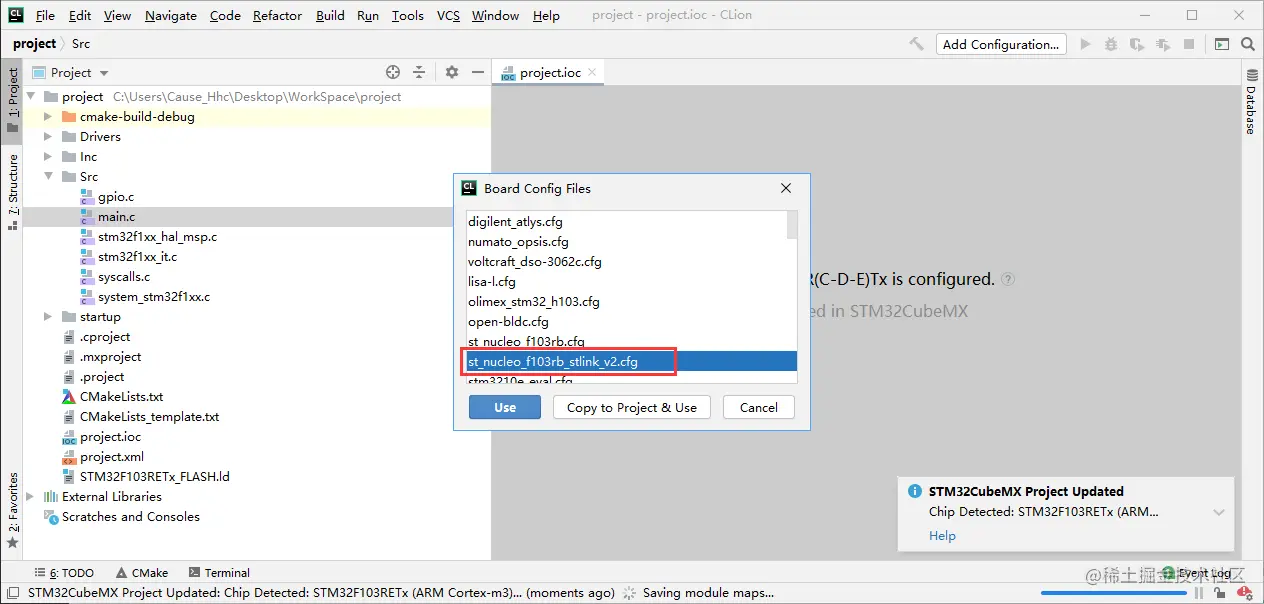Open Add Configuration dropdown
This screenshot has height=604, width=1264.
click(x=1001, y=44)
